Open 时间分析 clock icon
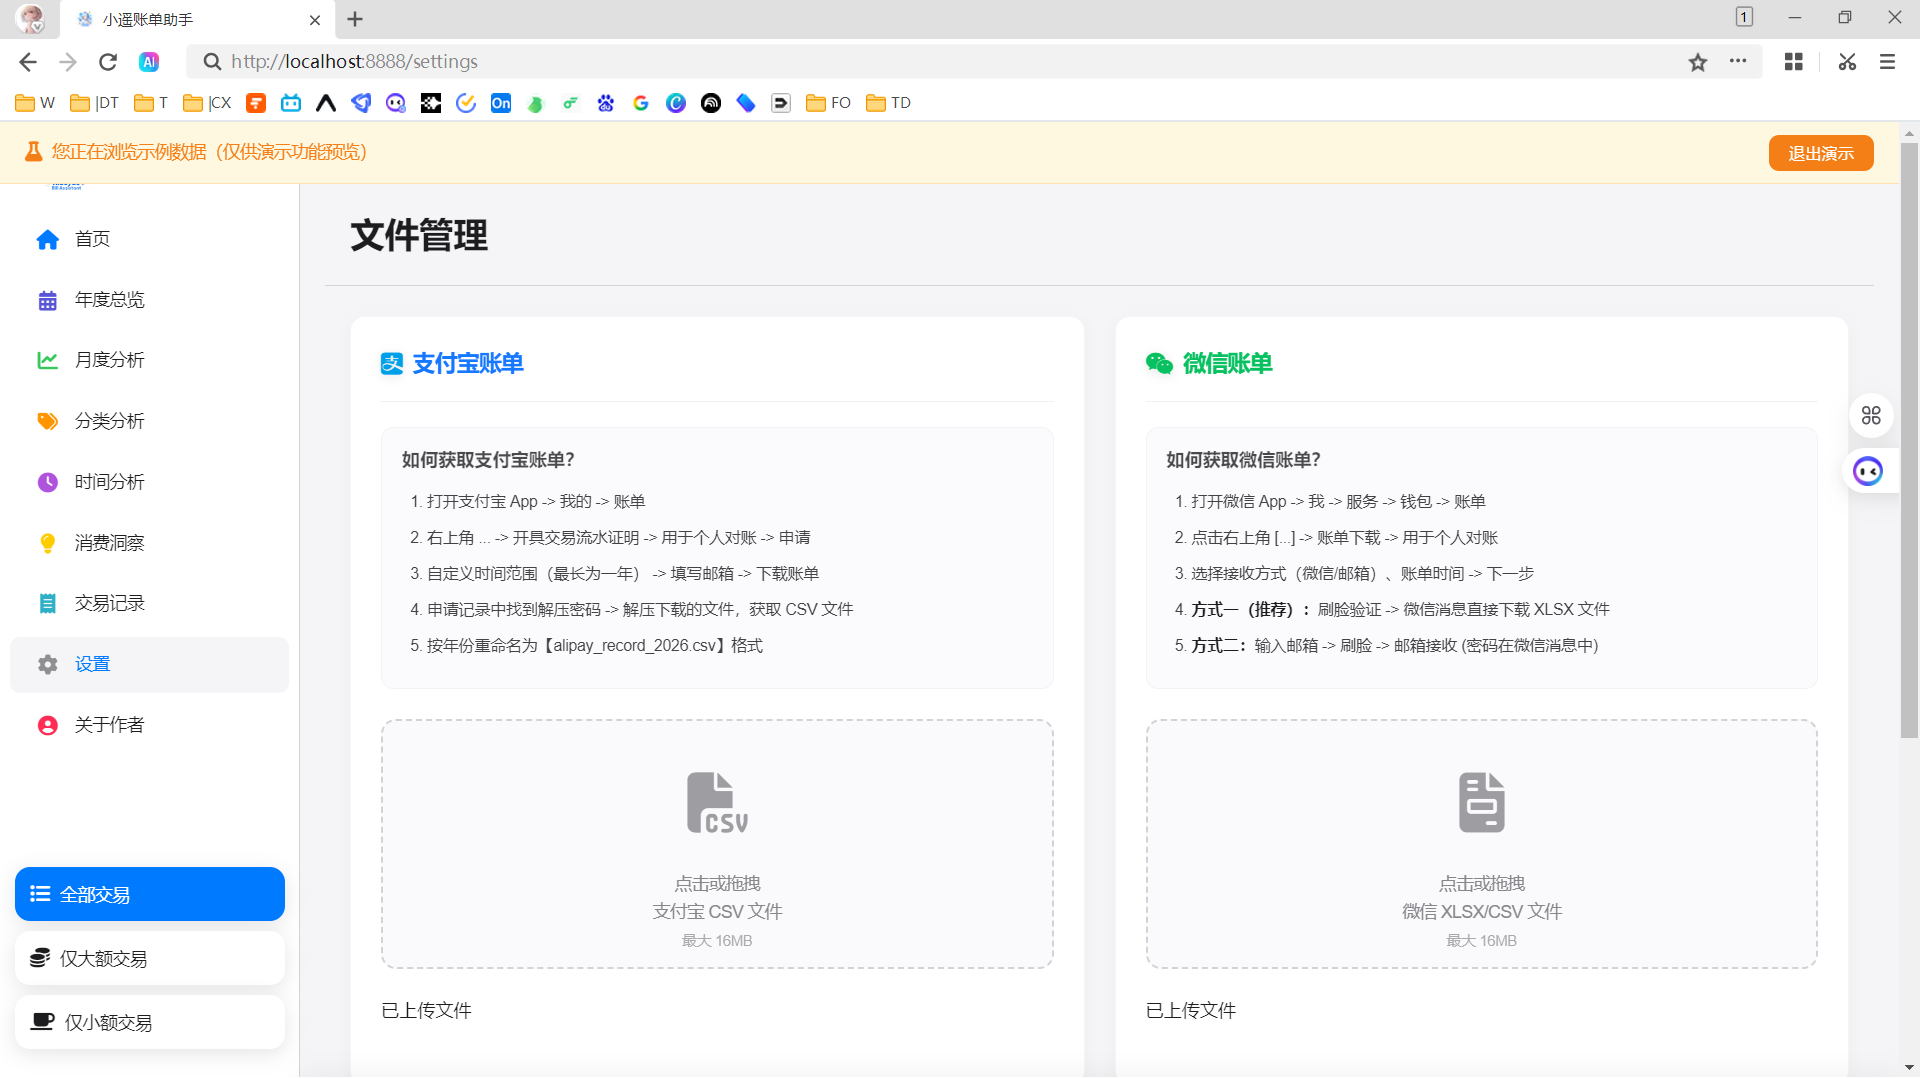Image resolution: width=1920 pixels, height=1078 pixels. tap(47, 482)
